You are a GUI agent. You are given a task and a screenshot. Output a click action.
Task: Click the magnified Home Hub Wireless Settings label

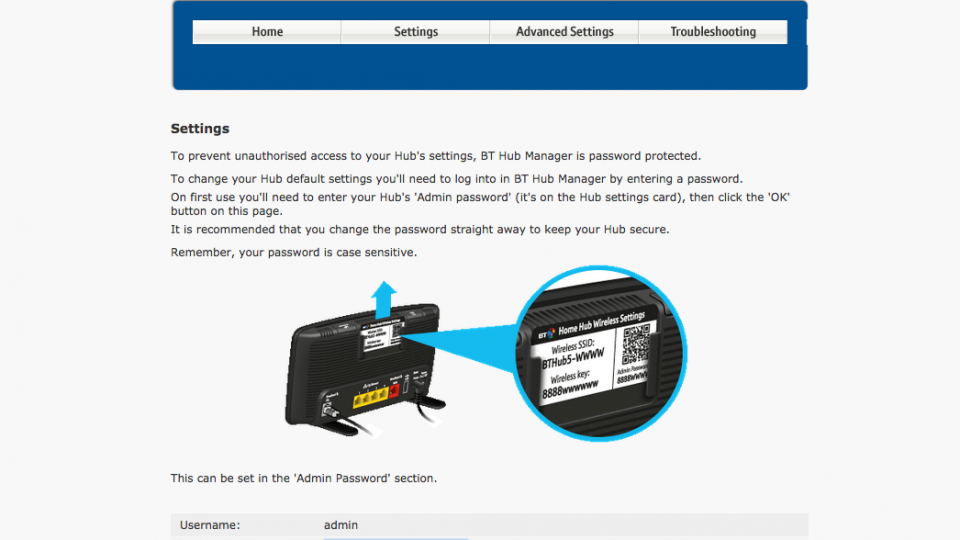tap(599, 354)
